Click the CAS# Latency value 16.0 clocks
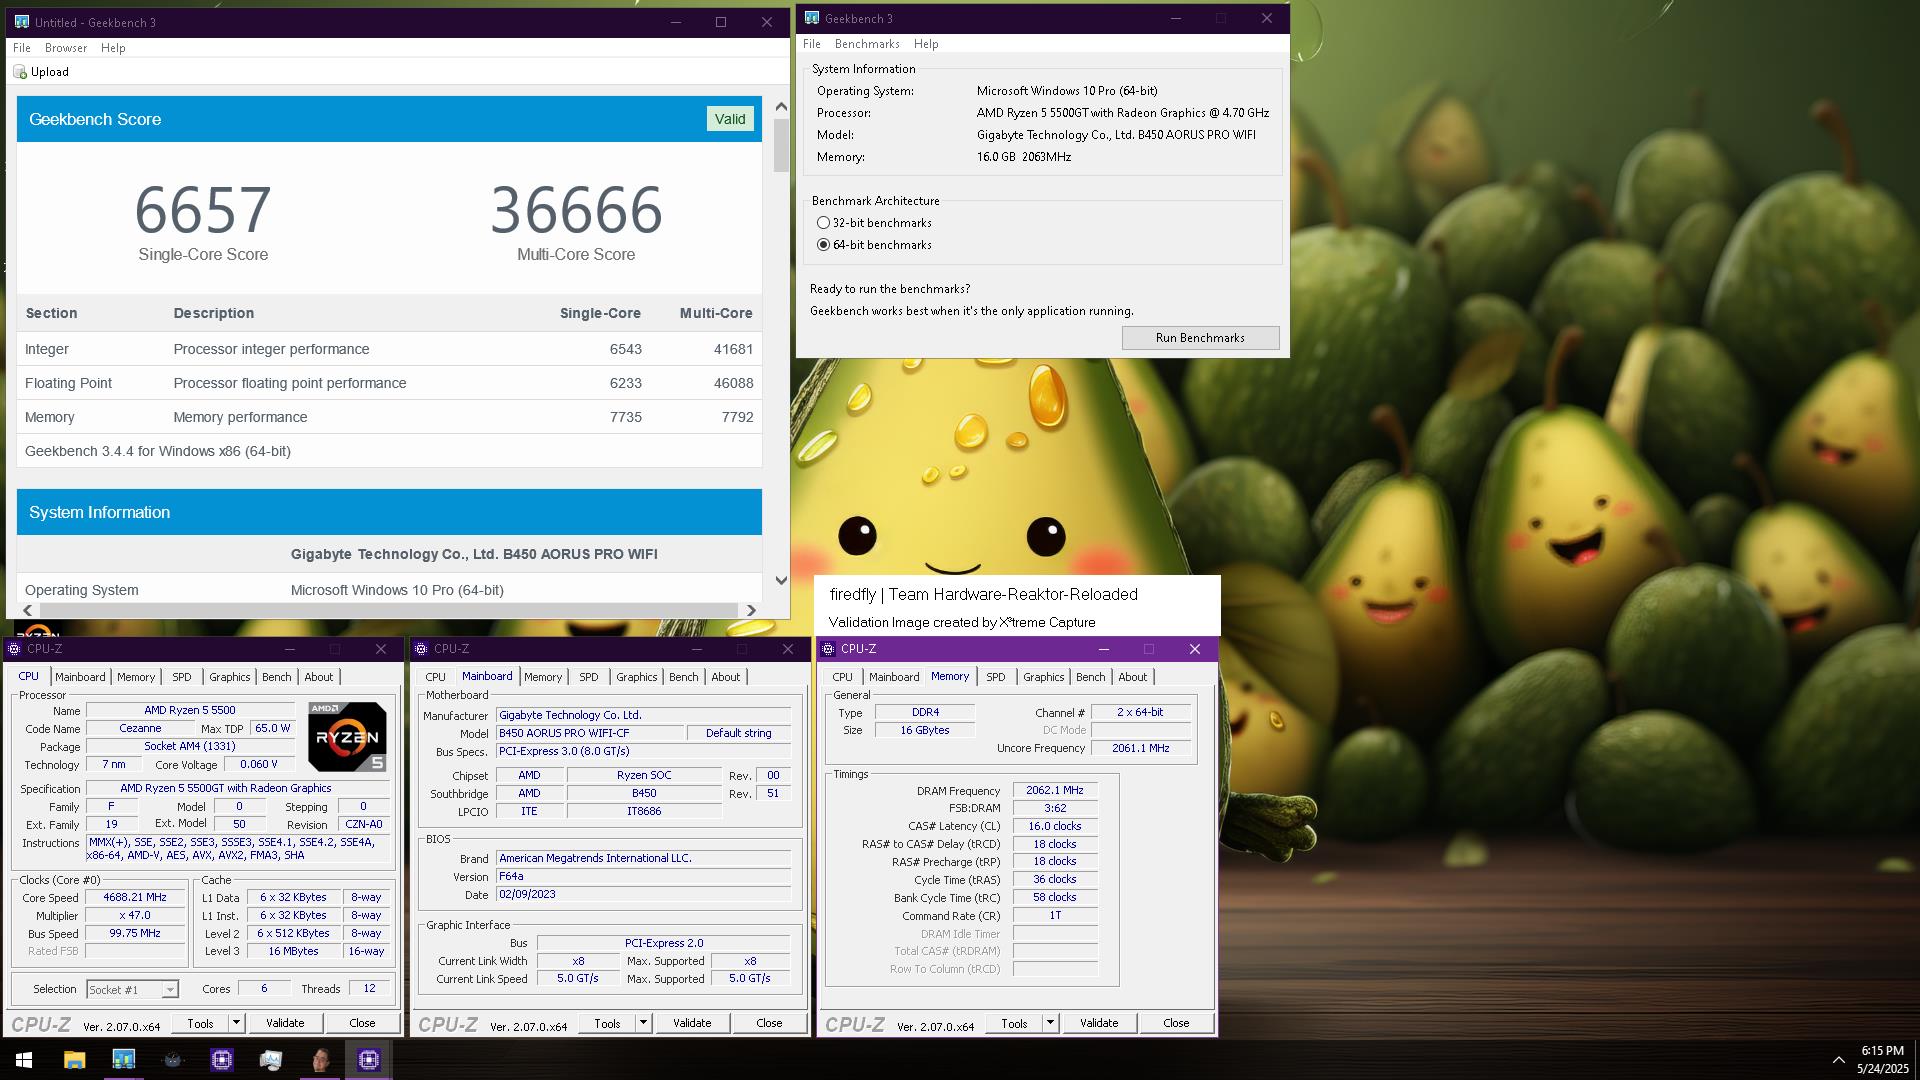The image size is (1920, 1080). 1055,826
